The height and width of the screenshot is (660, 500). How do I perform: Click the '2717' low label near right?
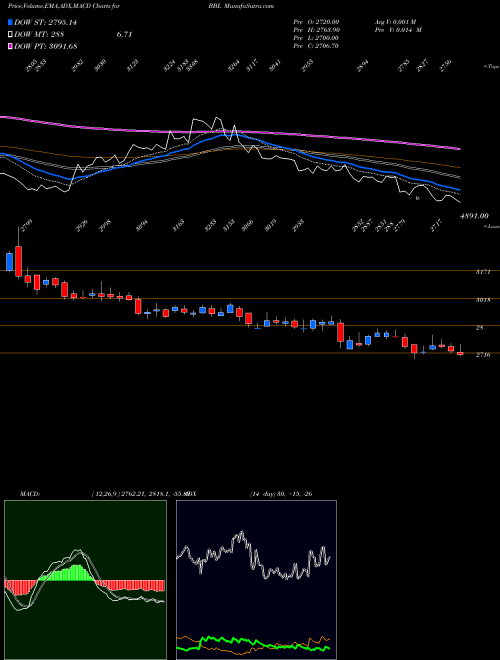(x=437, y=225)
